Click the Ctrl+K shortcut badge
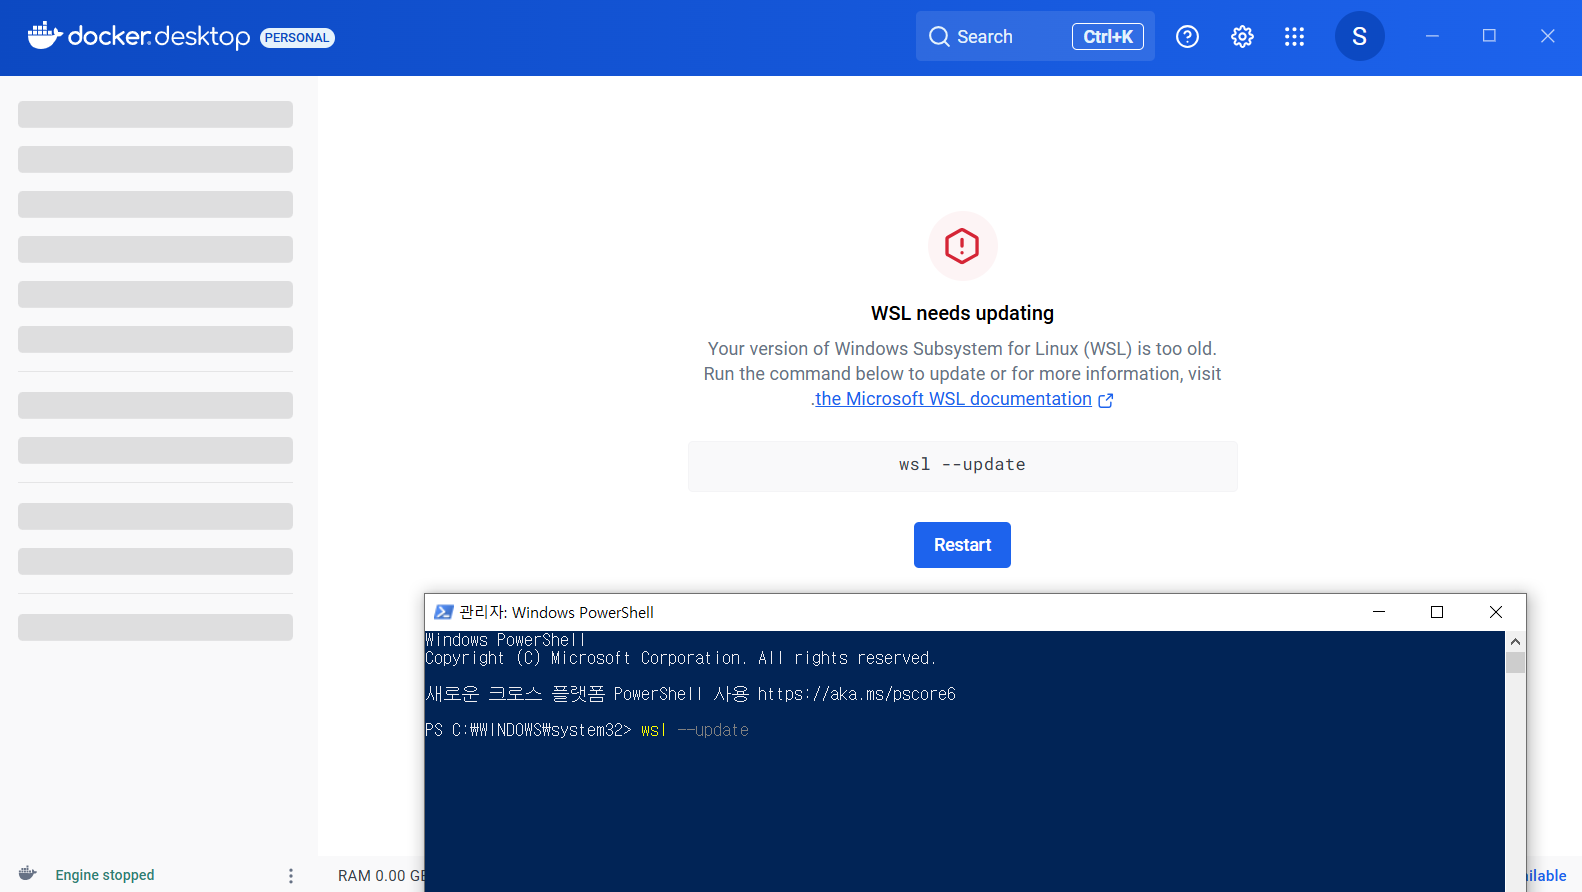Screen dimensions: 1582x892 click(x=1108, y=37)
